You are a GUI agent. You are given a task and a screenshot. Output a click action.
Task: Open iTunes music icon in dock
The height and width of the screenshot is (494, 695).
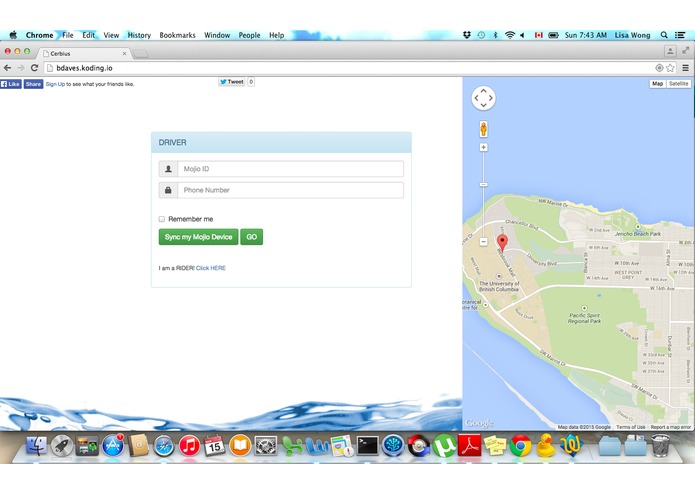click(x=189, y=445)
